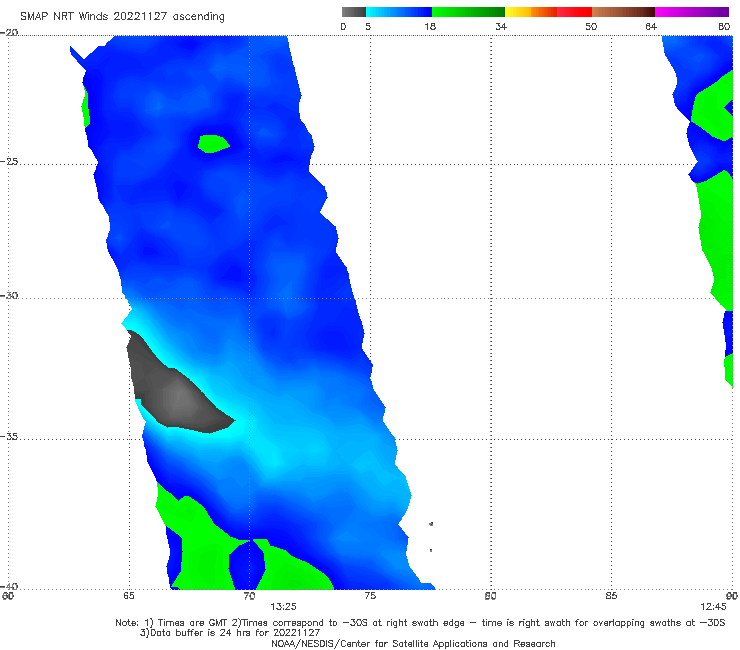The width and height of the screenshot is (740, 650).
Task: Click the color bar label "50"
Action: (x=591, y=26)
